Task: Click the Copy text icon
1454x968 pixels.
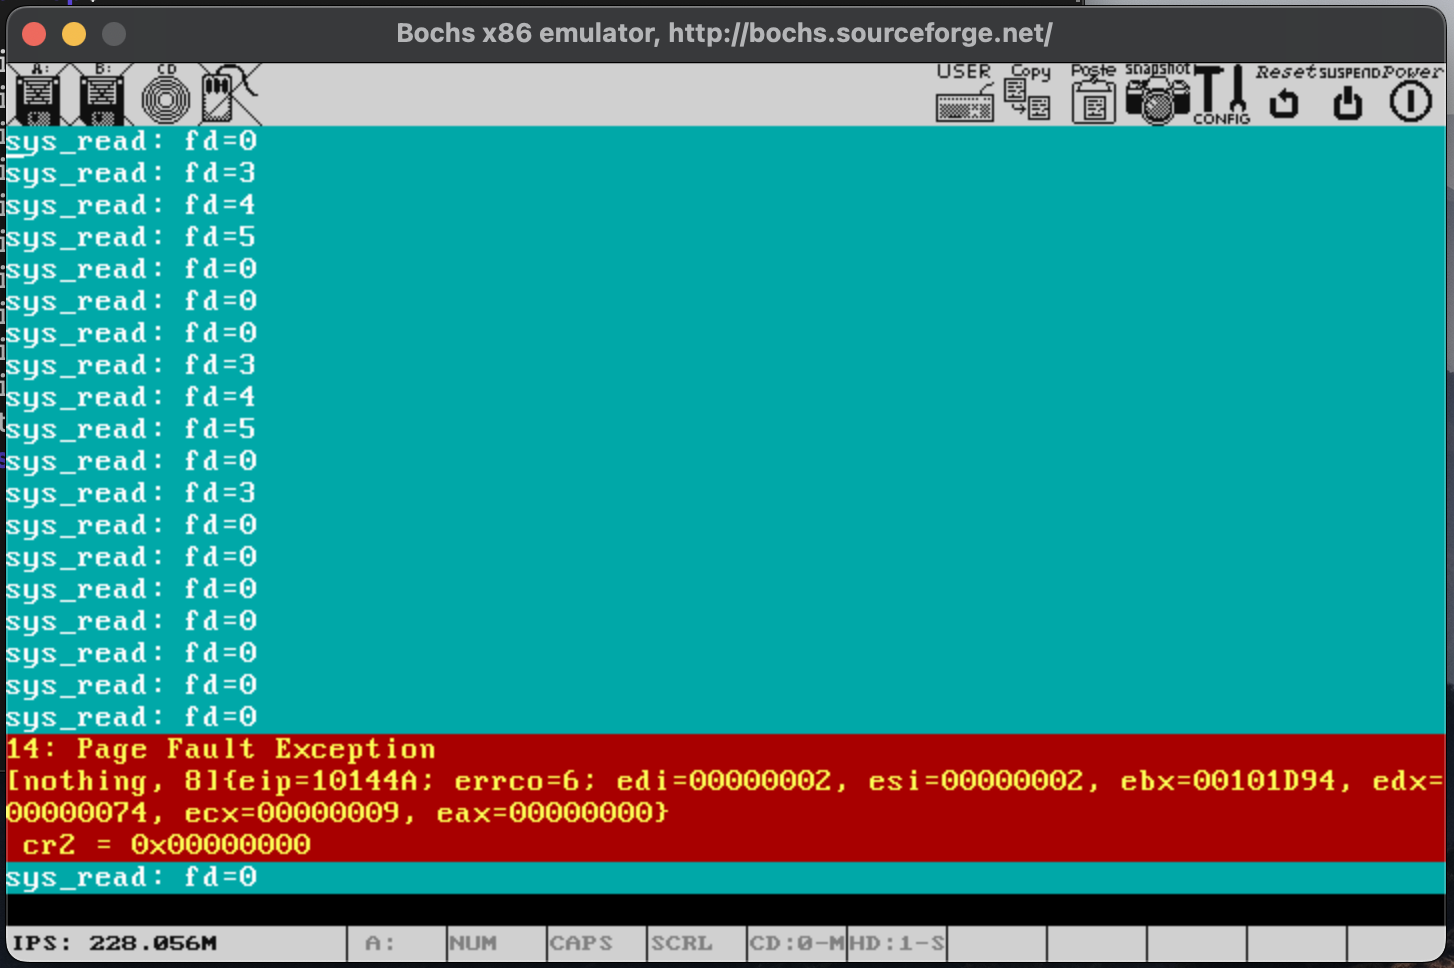Action: click(x=1029, y=93)
